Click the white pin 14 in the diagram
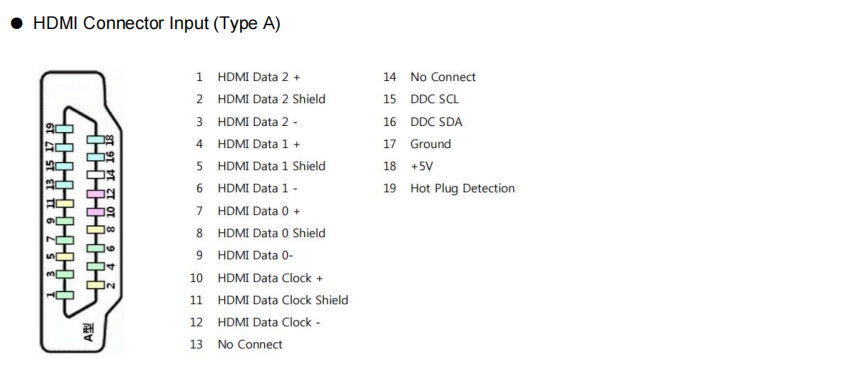Image resolution: width=862 pixels, height=391 pixels. [x=96, y=175]
